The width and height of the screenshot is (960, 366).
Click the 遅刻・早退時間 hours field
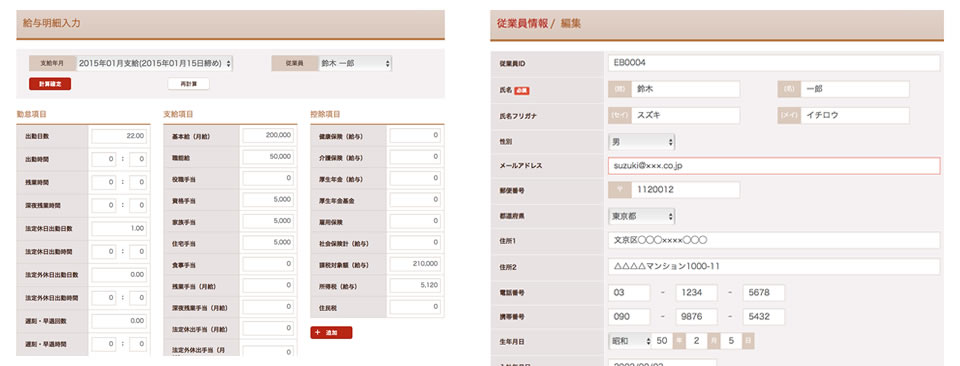(103, 344)
